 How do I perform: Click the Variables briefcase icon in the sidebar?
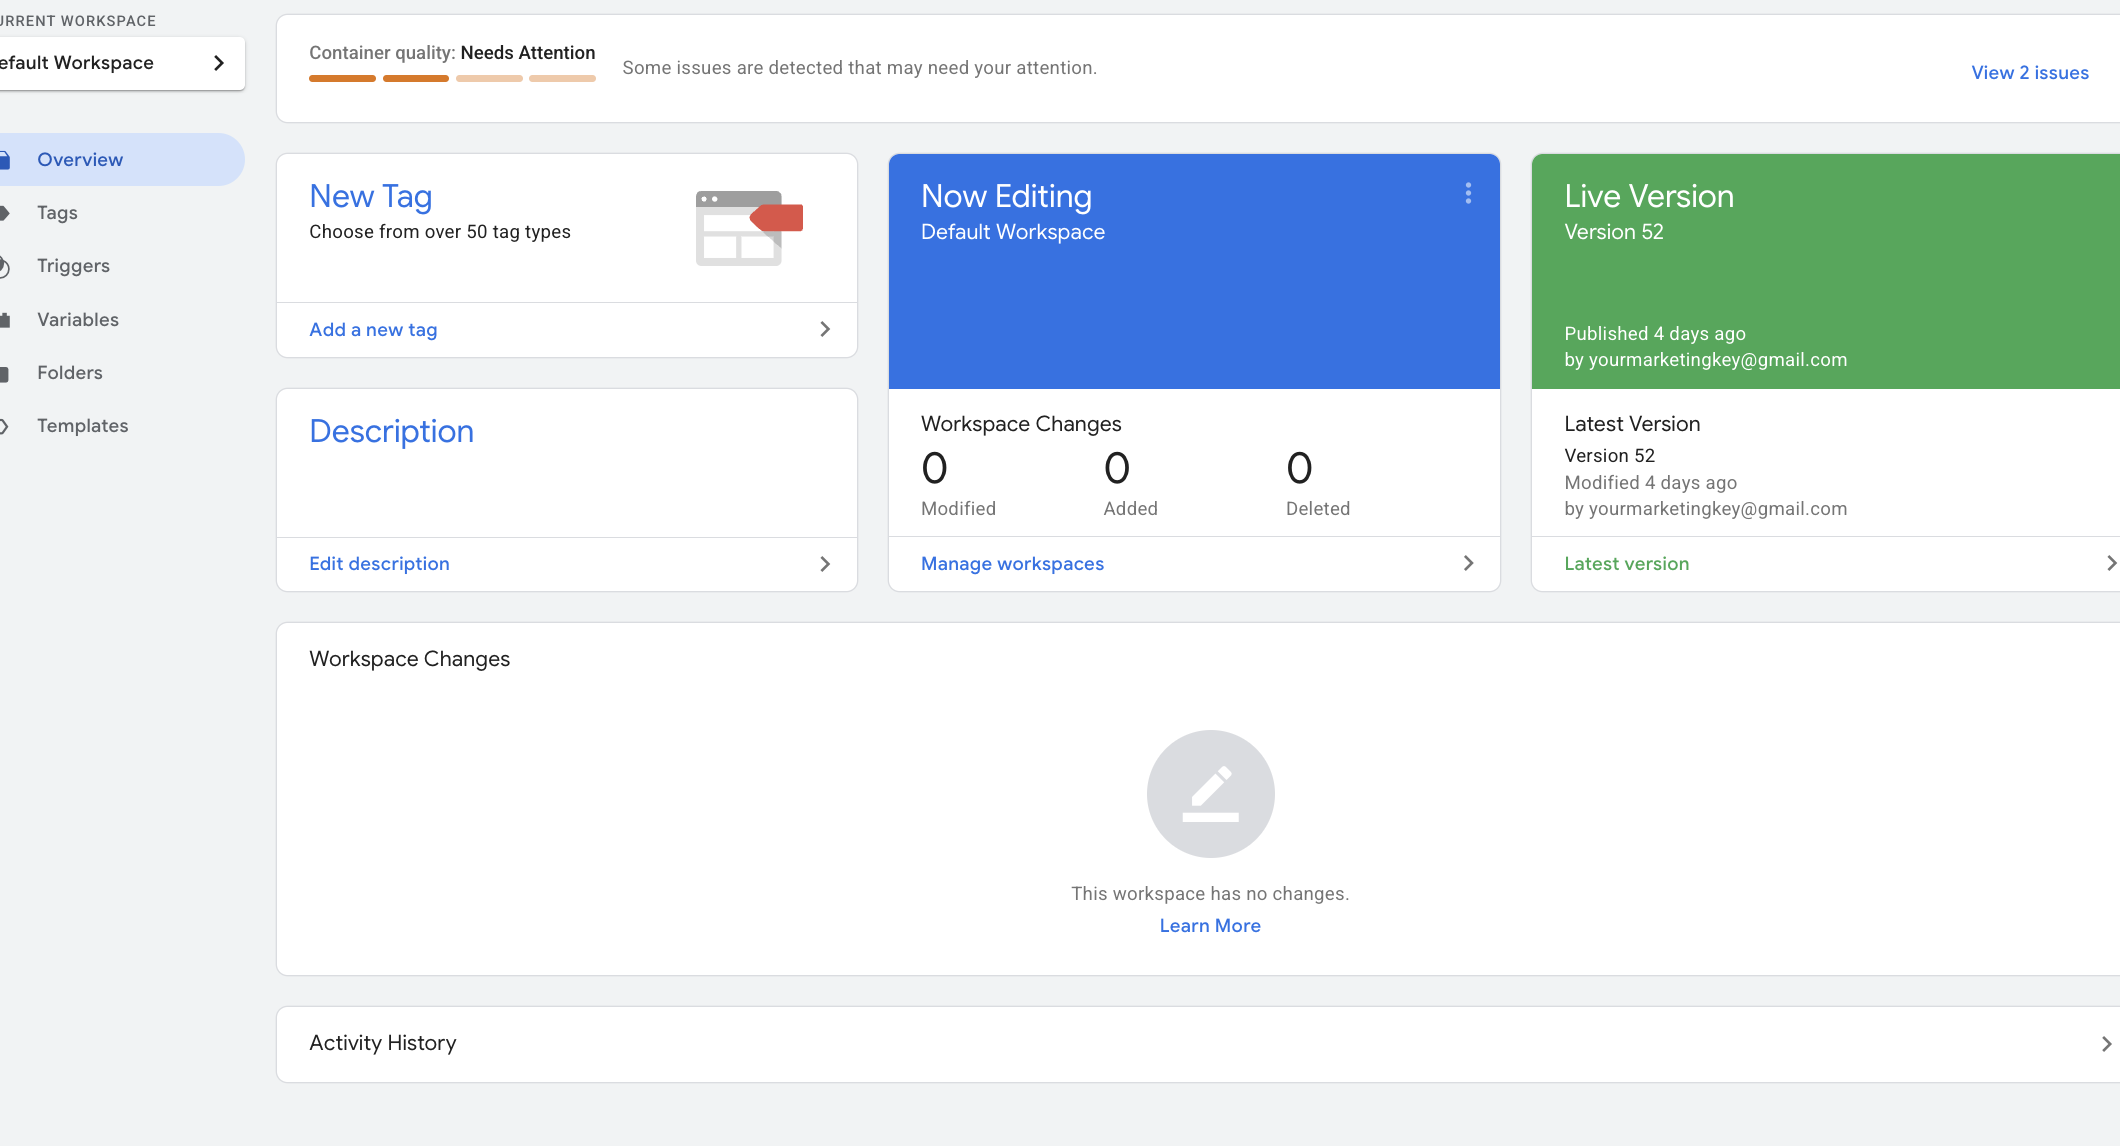coord(5,320)
